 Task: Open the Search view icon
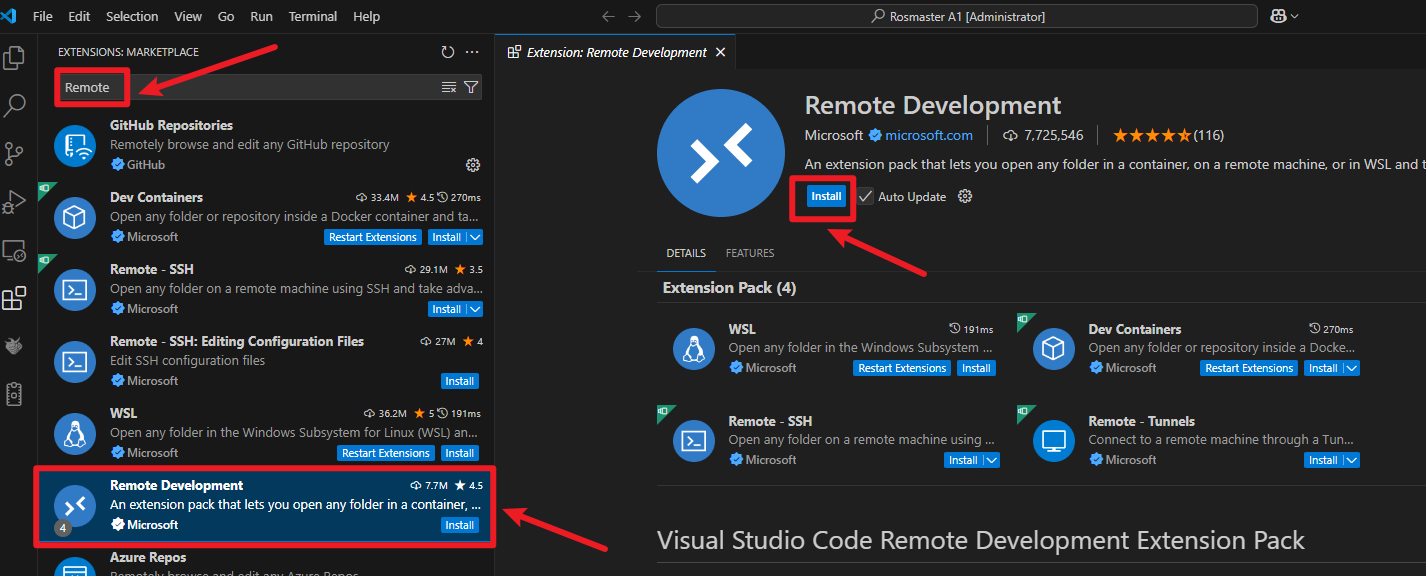tap(14, 105)
